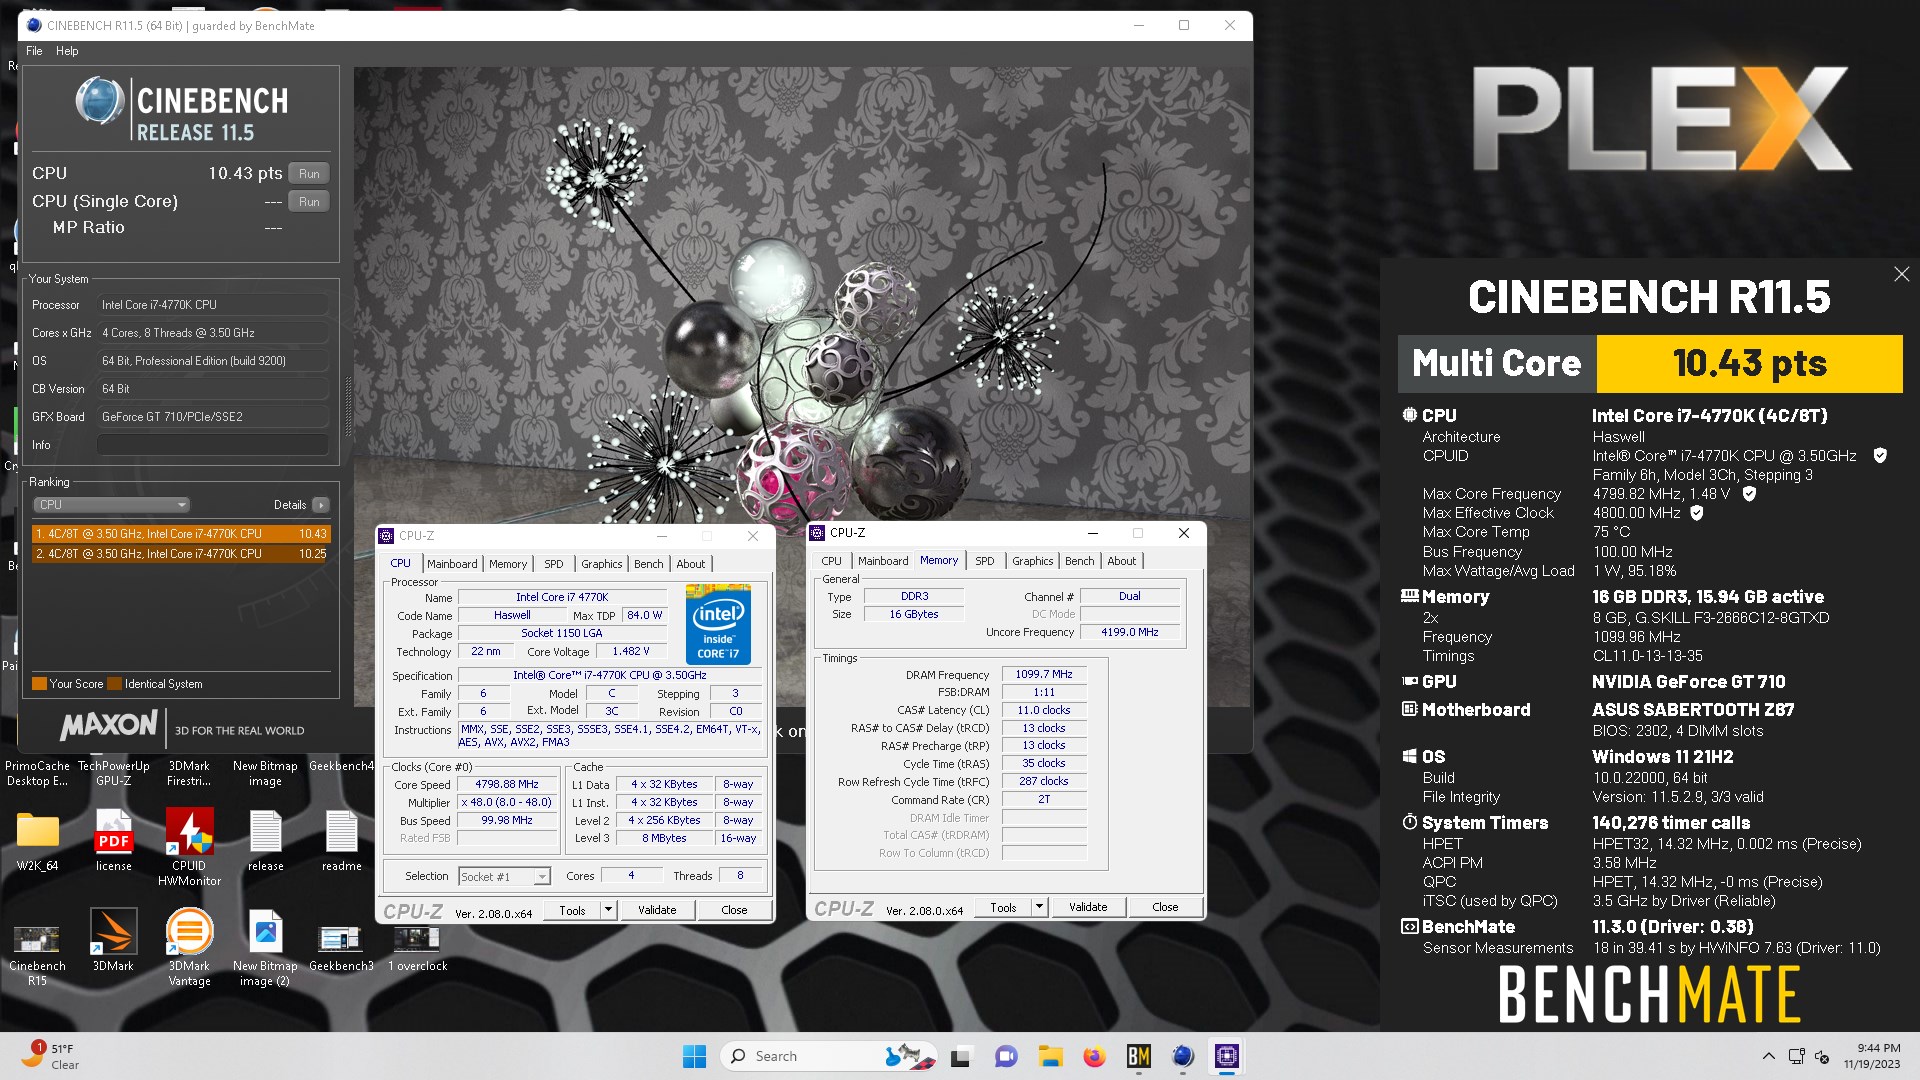The width and height of the screenshot is (1920, 1080).
Task: Run the CPU benchmark in Cinebench
Action: 309,174
